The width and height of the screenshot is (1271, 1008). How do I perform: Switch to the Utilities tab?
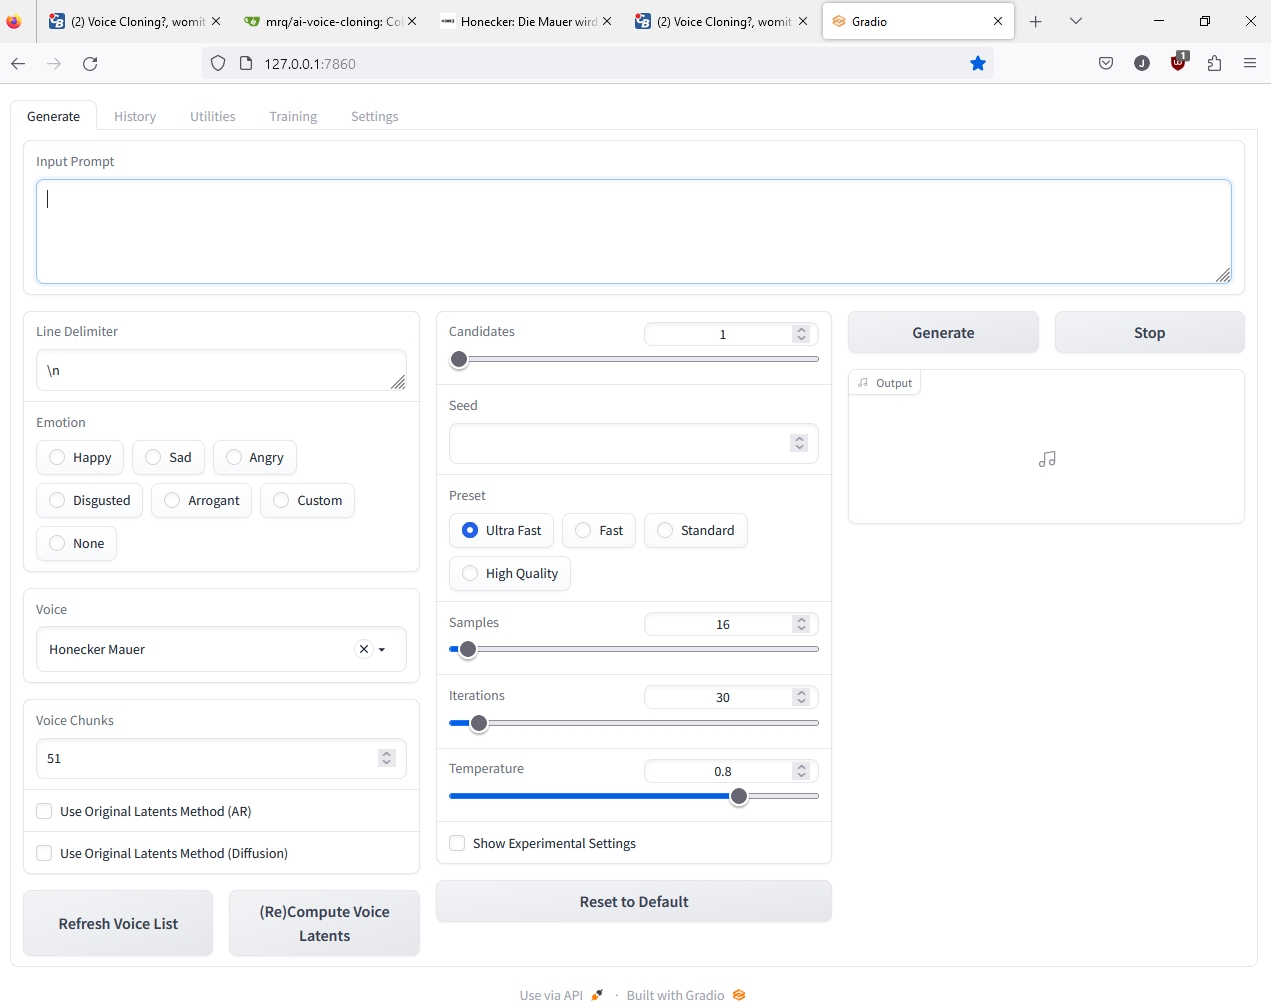pos(213,116)
